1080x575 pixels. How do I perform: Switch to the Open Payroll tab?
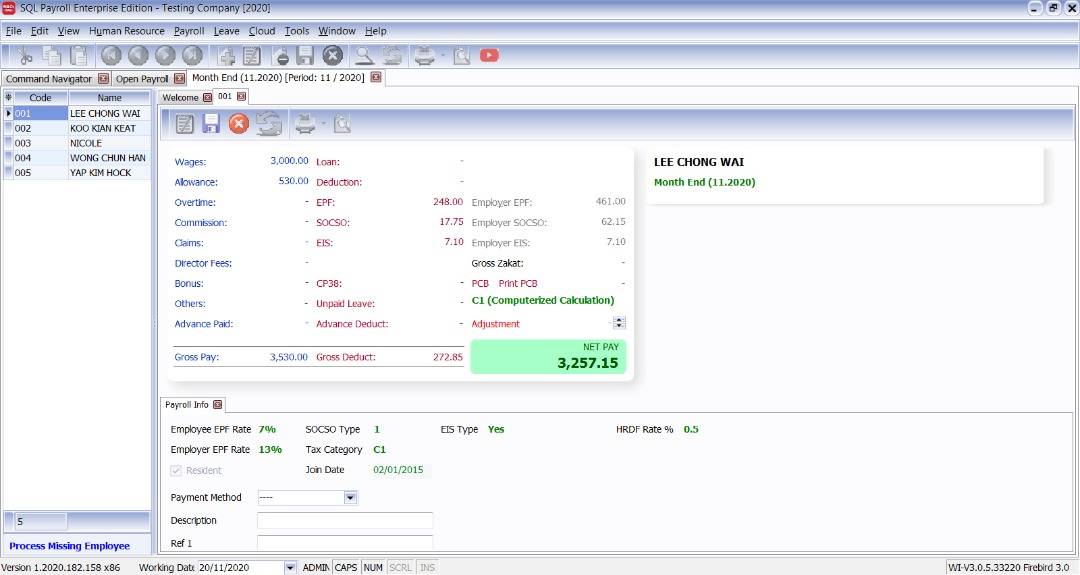click(142, 78)
